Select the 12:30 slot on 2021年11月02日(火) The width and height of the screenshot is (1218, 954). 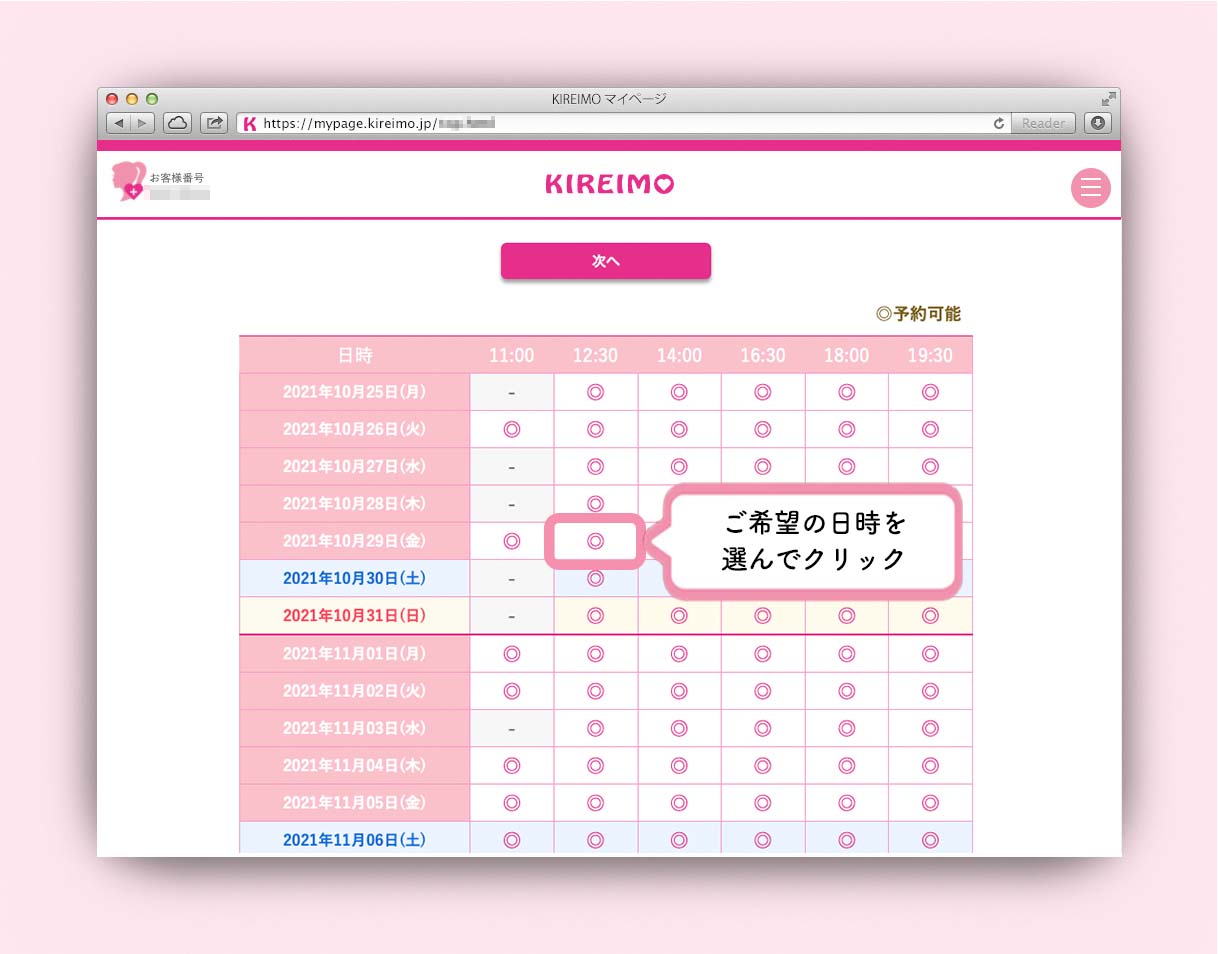pos(596,691)
